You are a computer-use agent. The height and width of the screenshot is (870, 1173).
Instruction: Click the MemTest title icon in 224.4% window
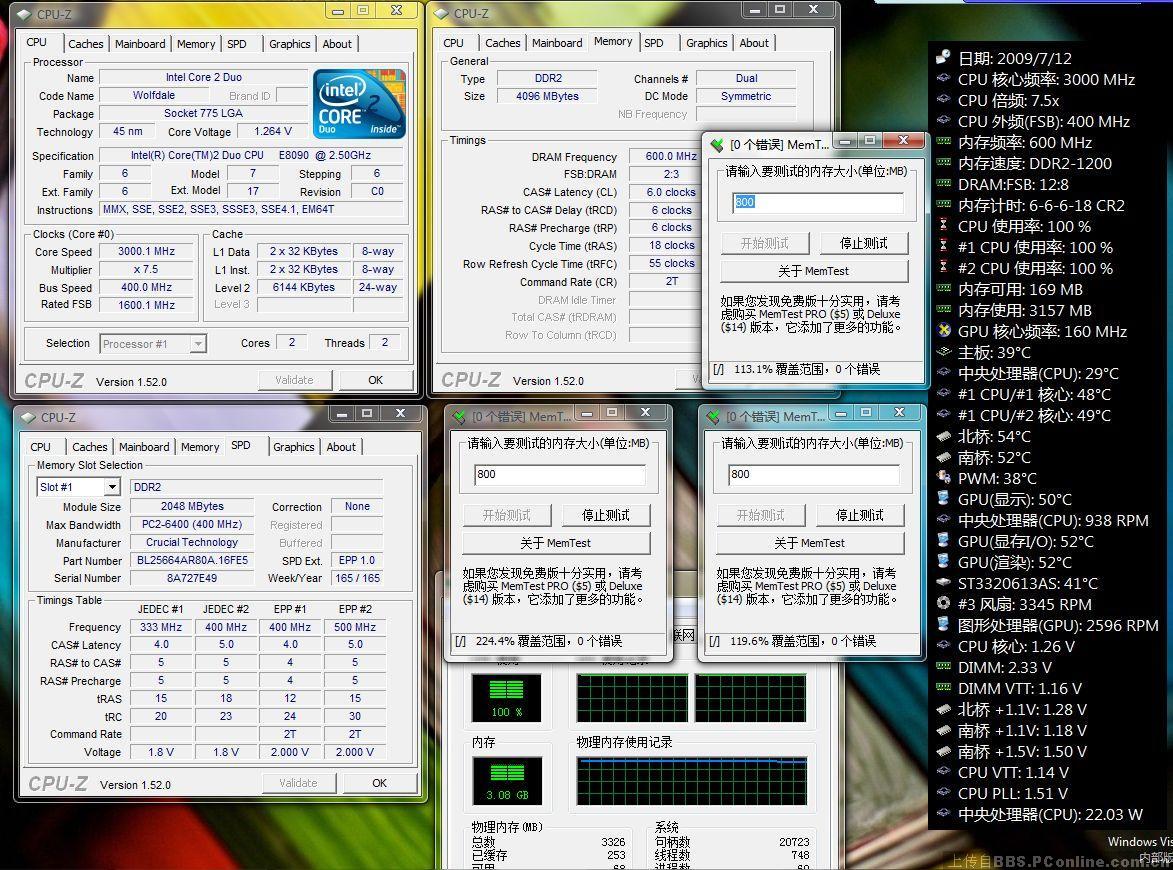coord(459,417)
